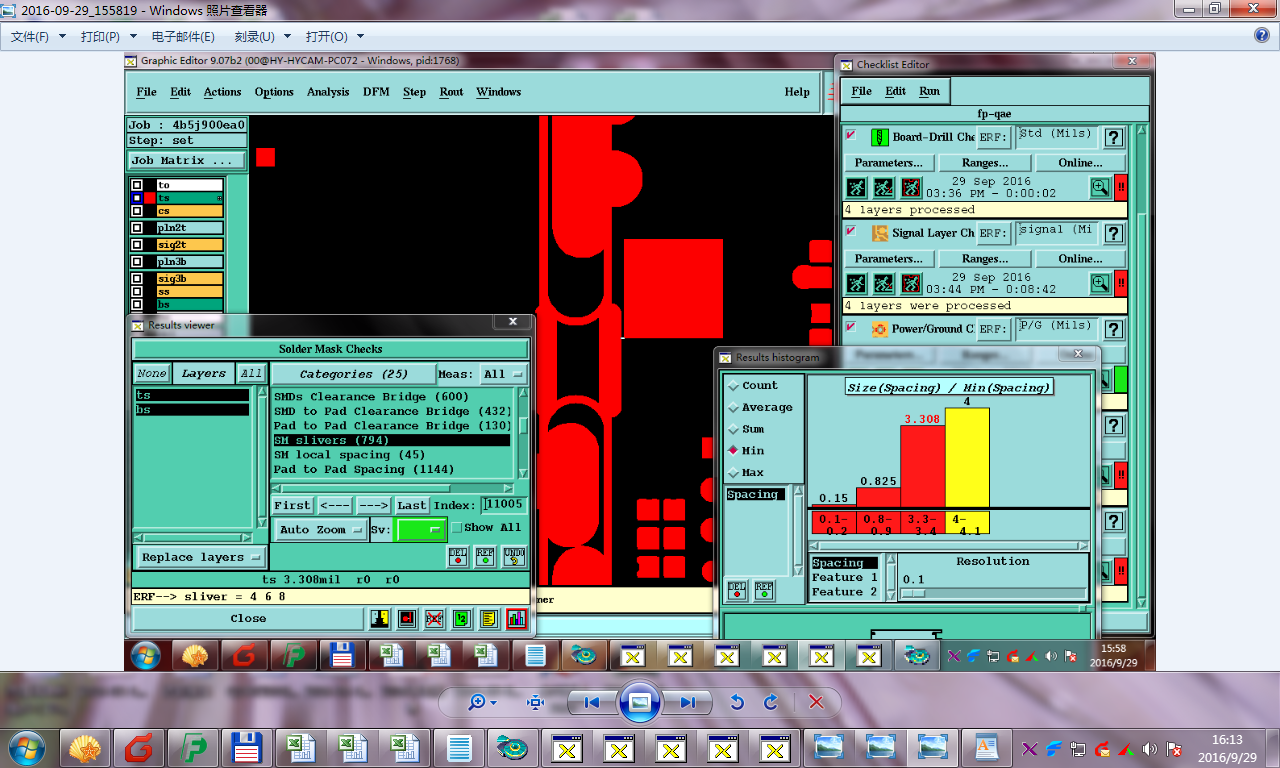Select the Average radio option
This screenshot has width=1280, height=768.
tap(733, 408)
